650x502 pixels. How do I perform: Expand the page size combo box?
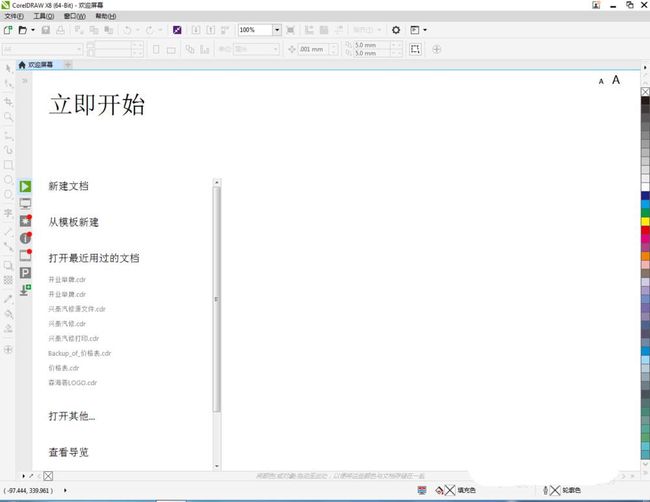pyautogui.click(x=42, y=49)
